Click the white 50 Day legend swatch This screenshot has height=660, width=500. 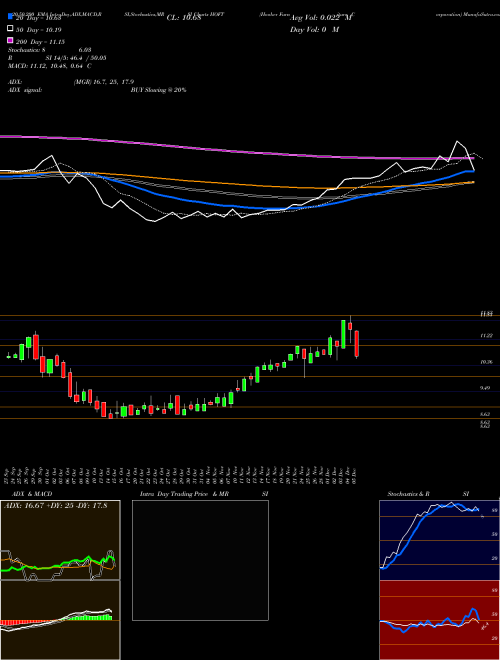coord(10,29)
